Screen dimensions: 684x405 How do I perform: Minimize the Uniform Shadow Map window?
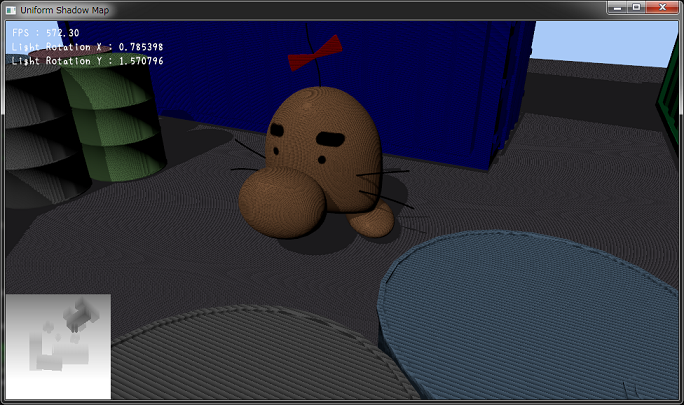tap(616, 8)
